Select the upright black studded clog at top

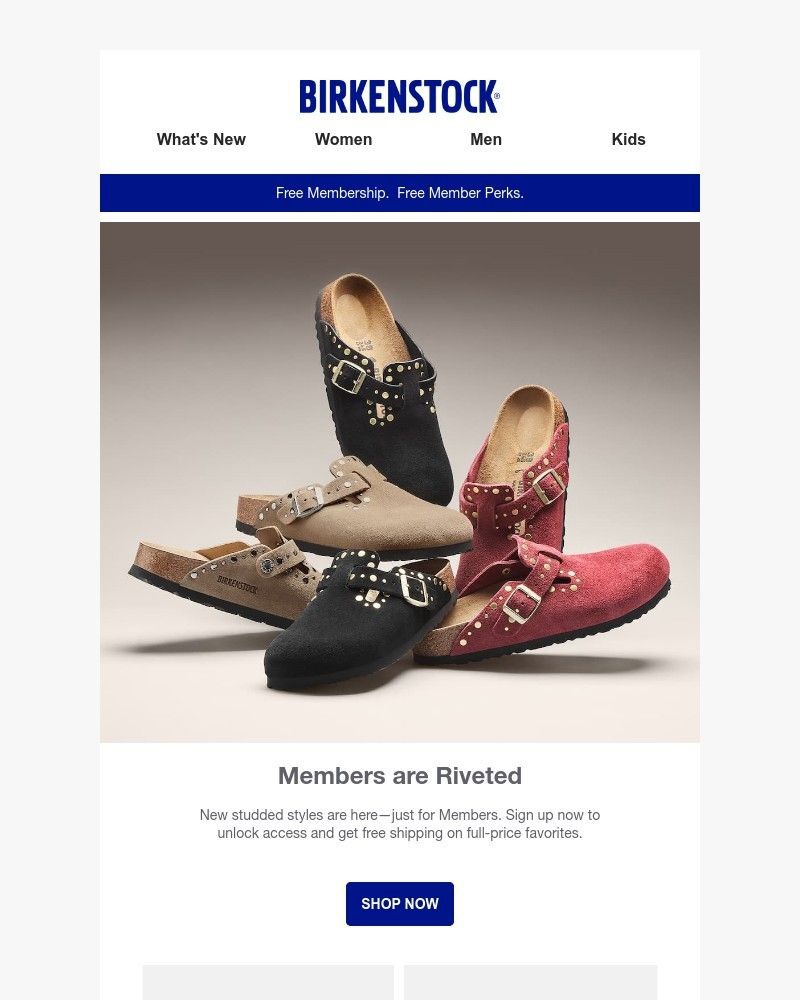click(x=383, y=389)
